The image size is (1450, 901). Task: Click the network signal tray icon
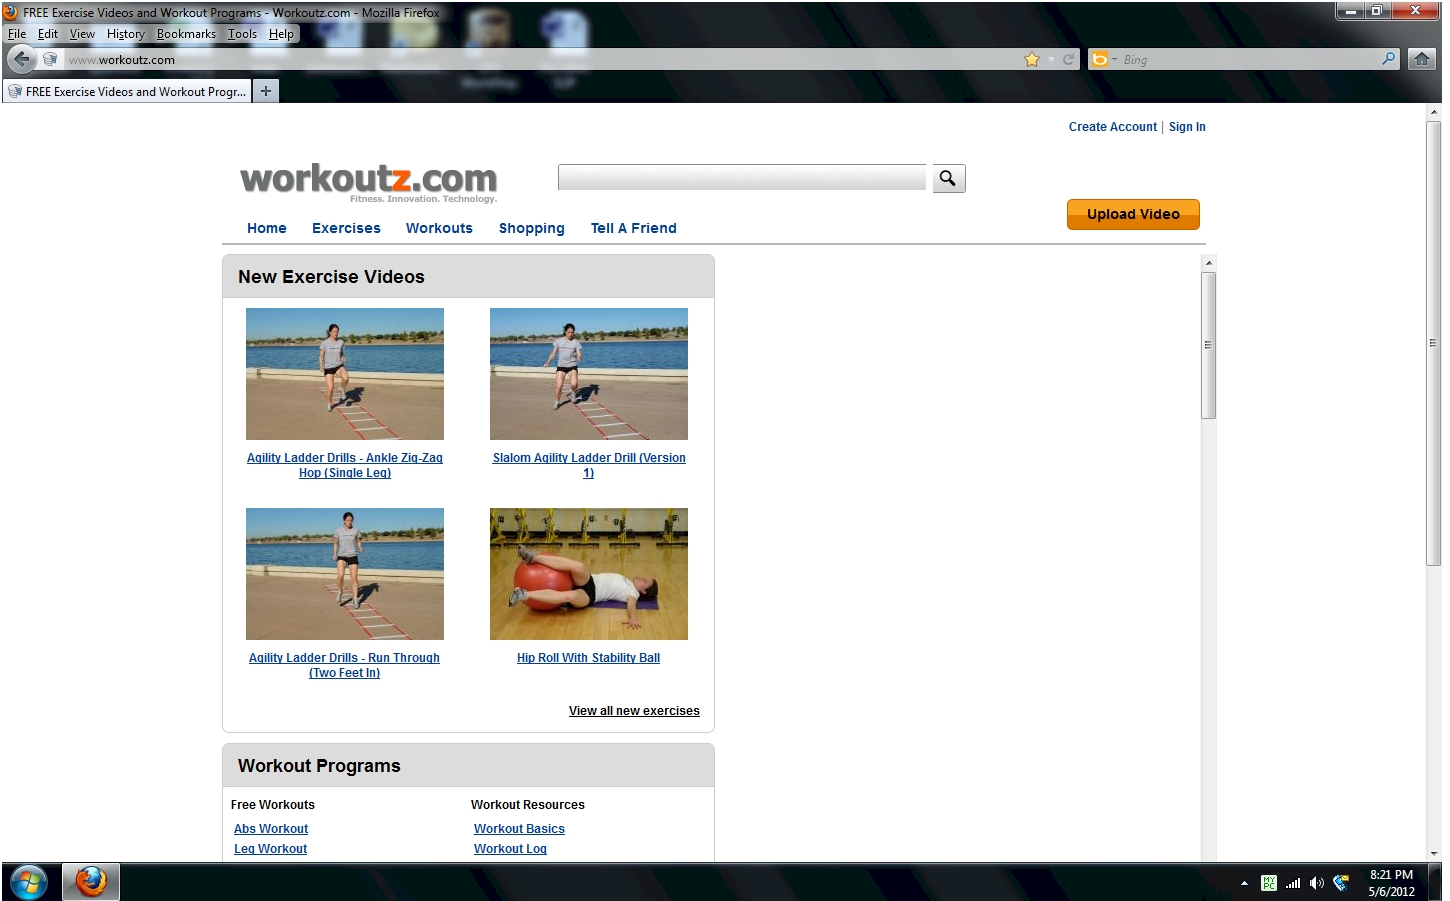point(1293,883)
